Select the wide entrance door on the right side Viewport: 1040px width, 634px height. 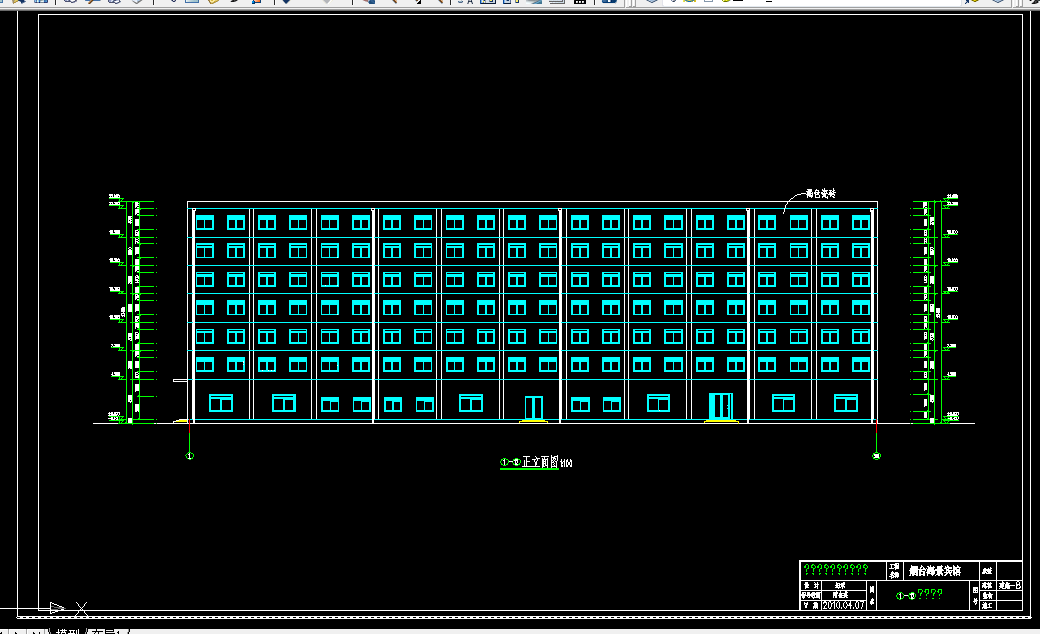tap(720, 407)
